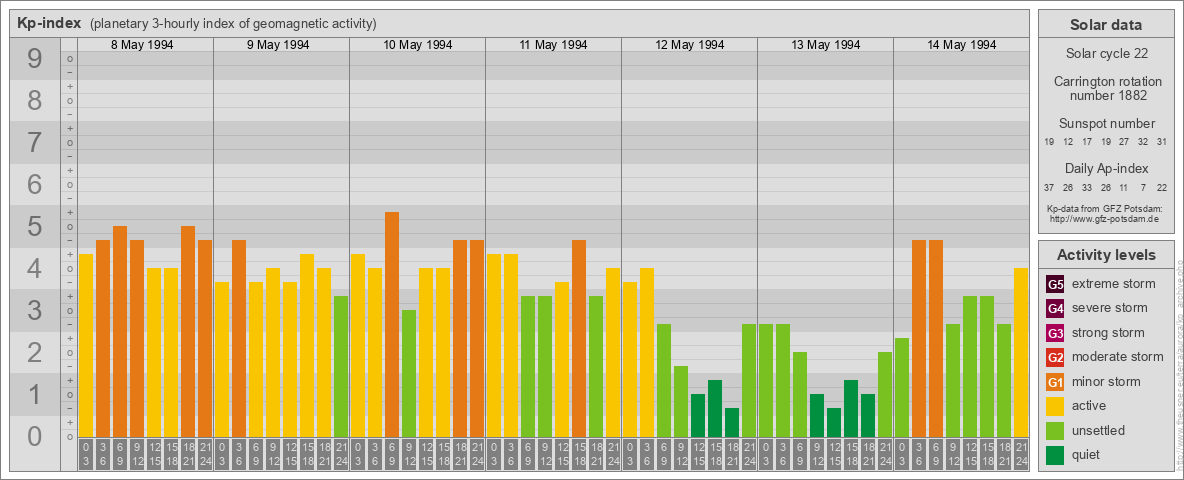Click the large Kp scale number 0

[x=35, y=436]
